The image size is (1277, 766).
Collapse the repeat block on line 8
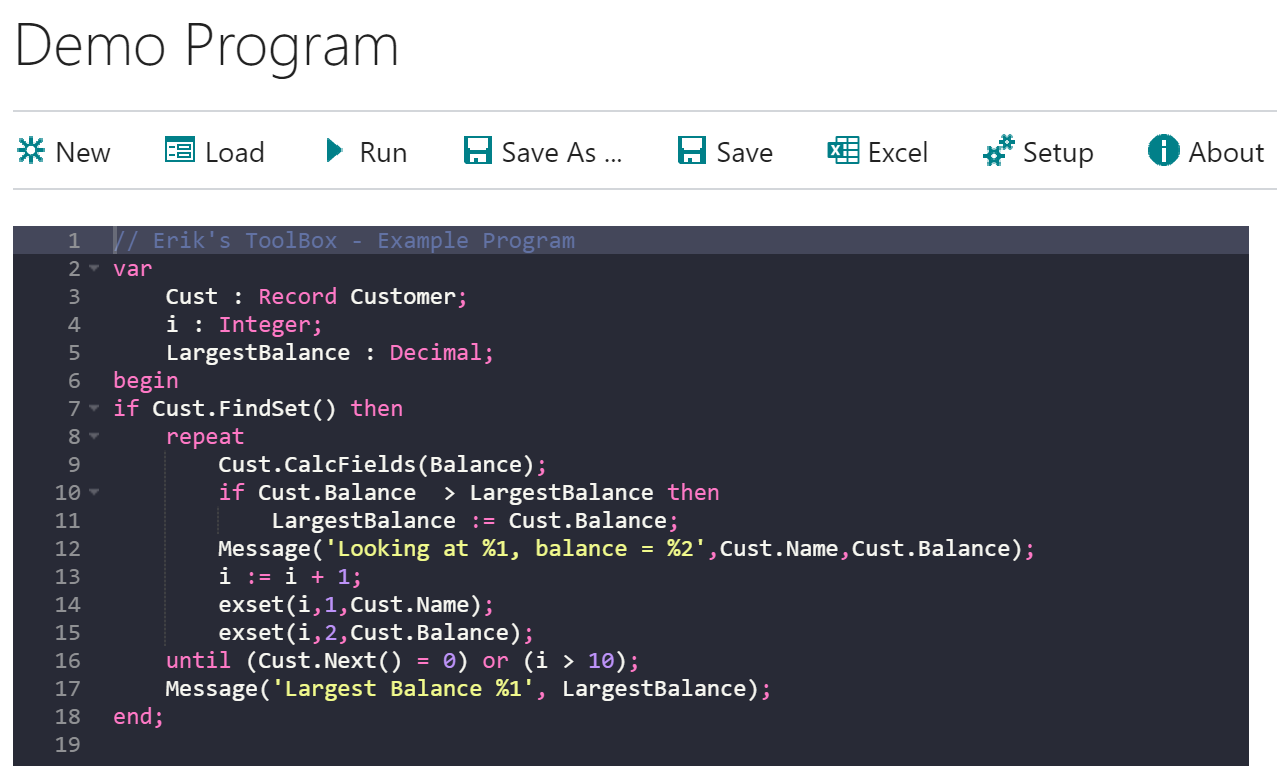coord(94,437)
